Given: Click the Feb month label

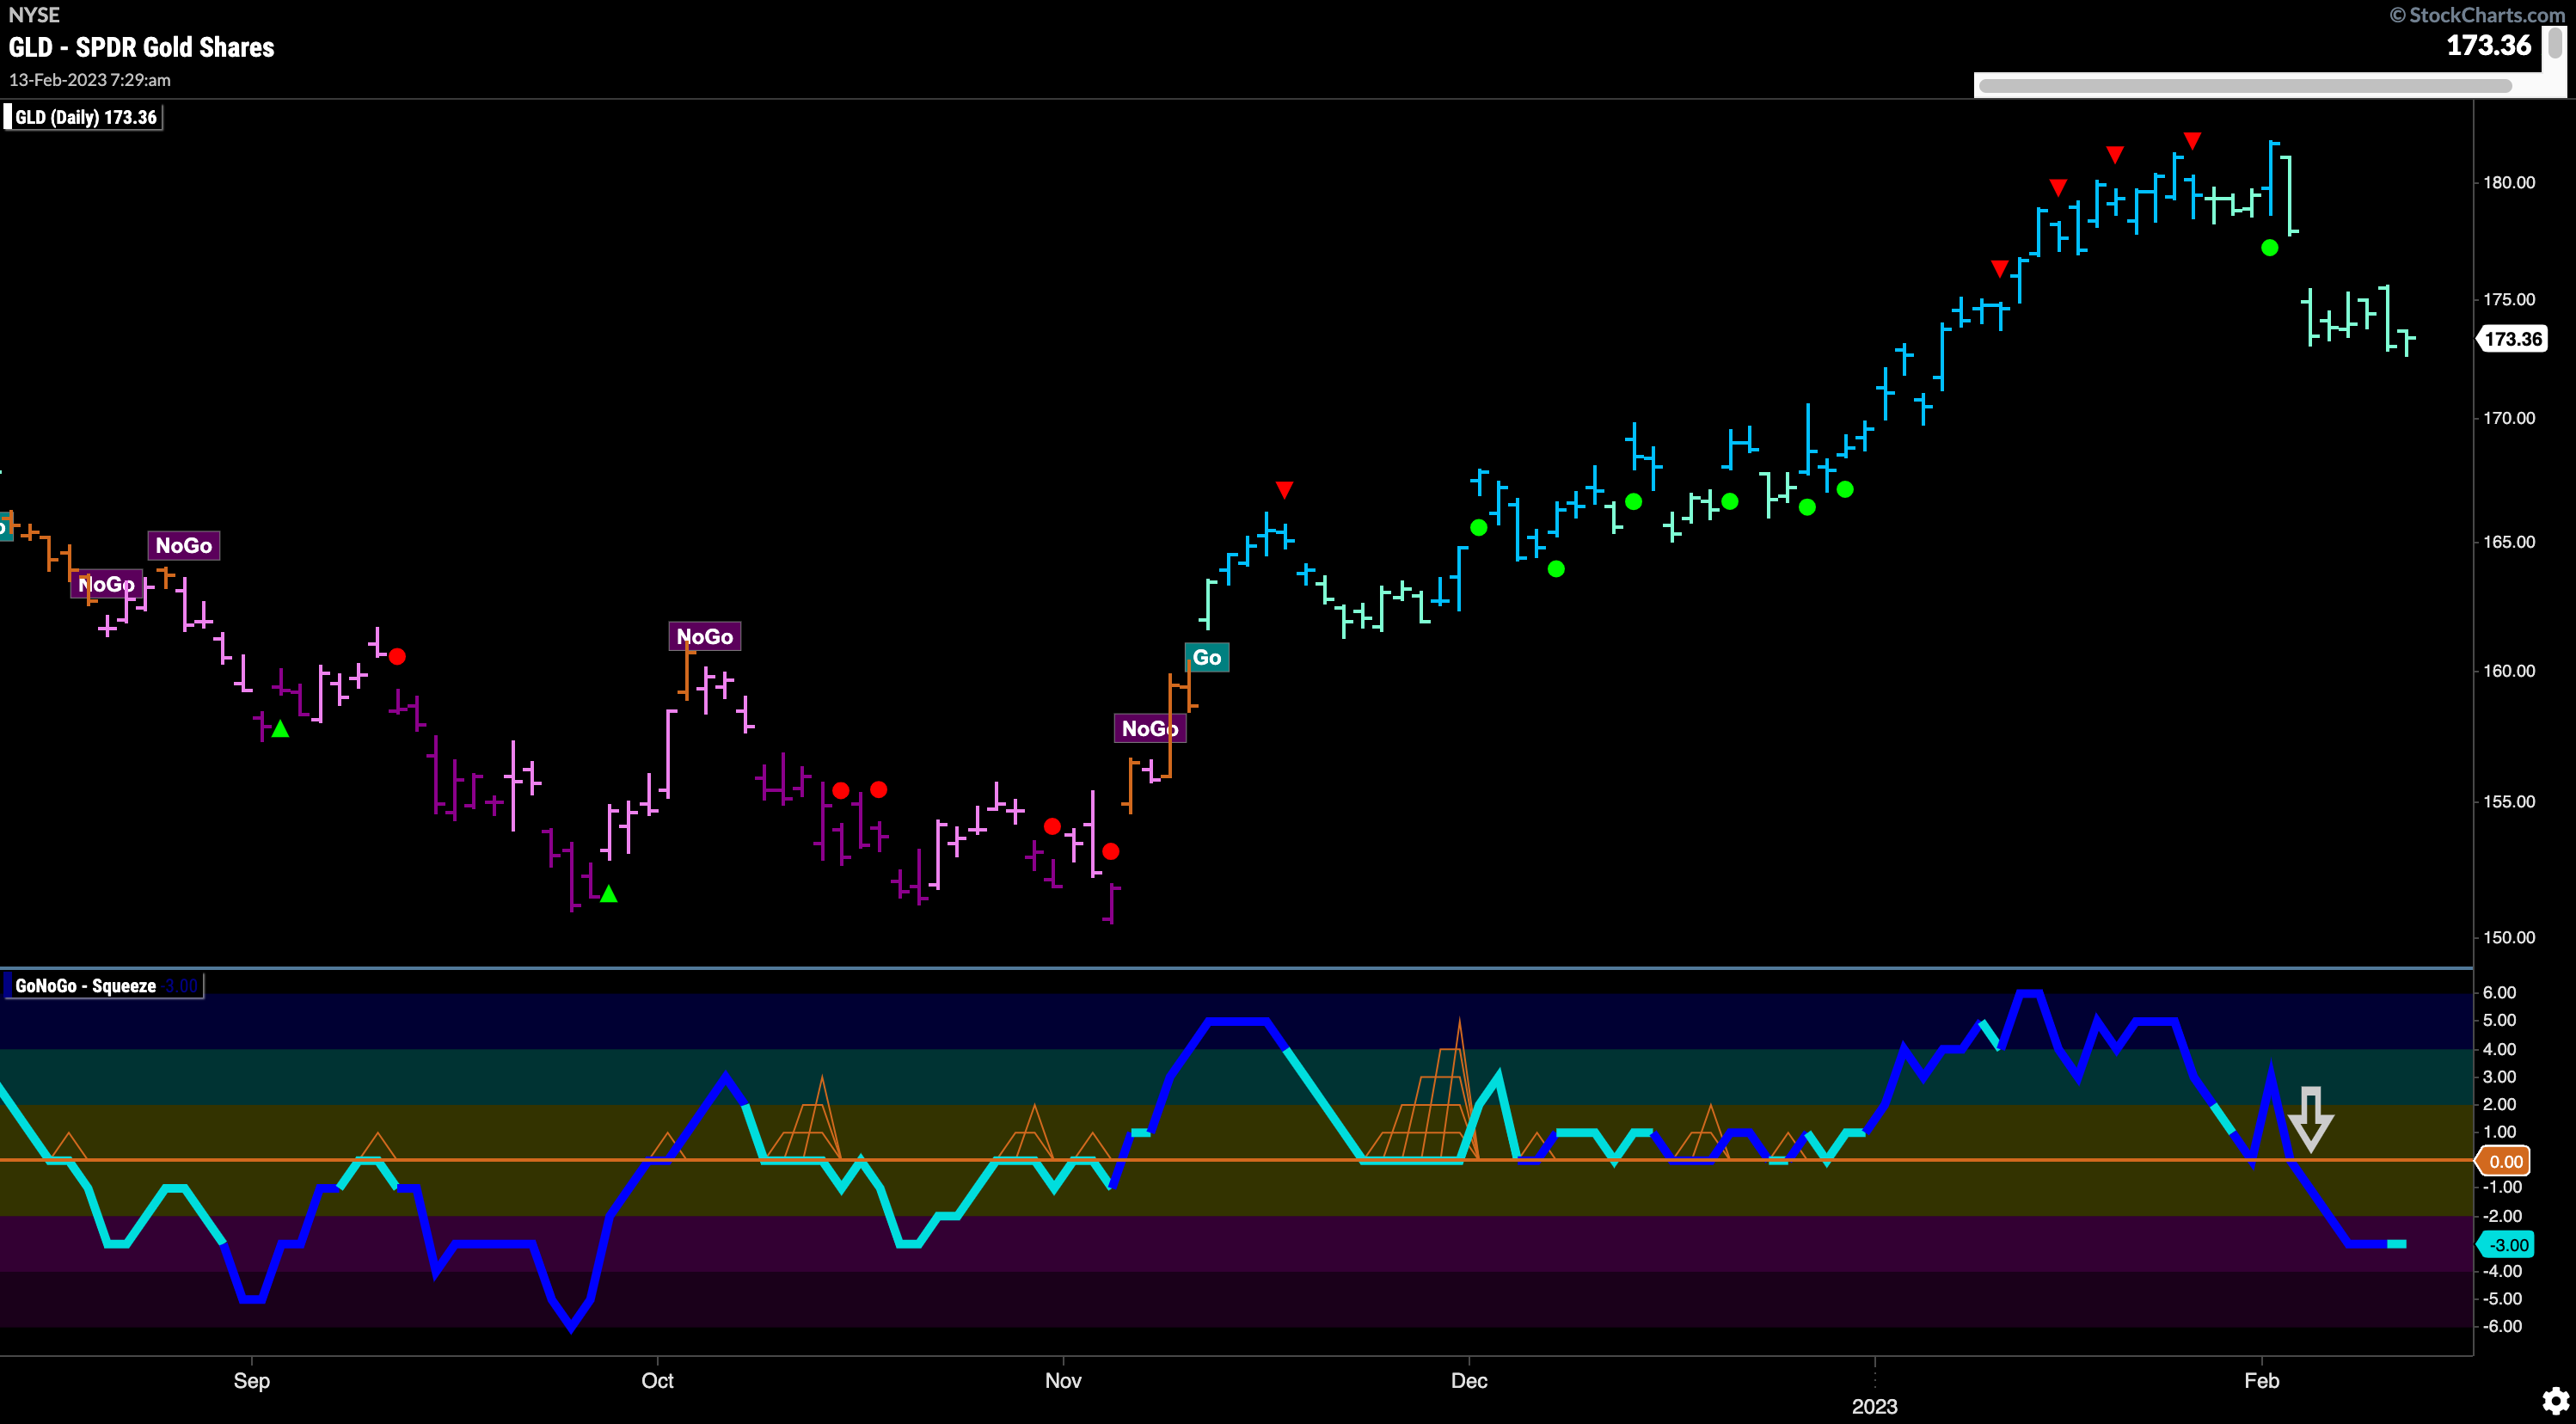Looking at the screenshot, I should click(2261, 1380).
